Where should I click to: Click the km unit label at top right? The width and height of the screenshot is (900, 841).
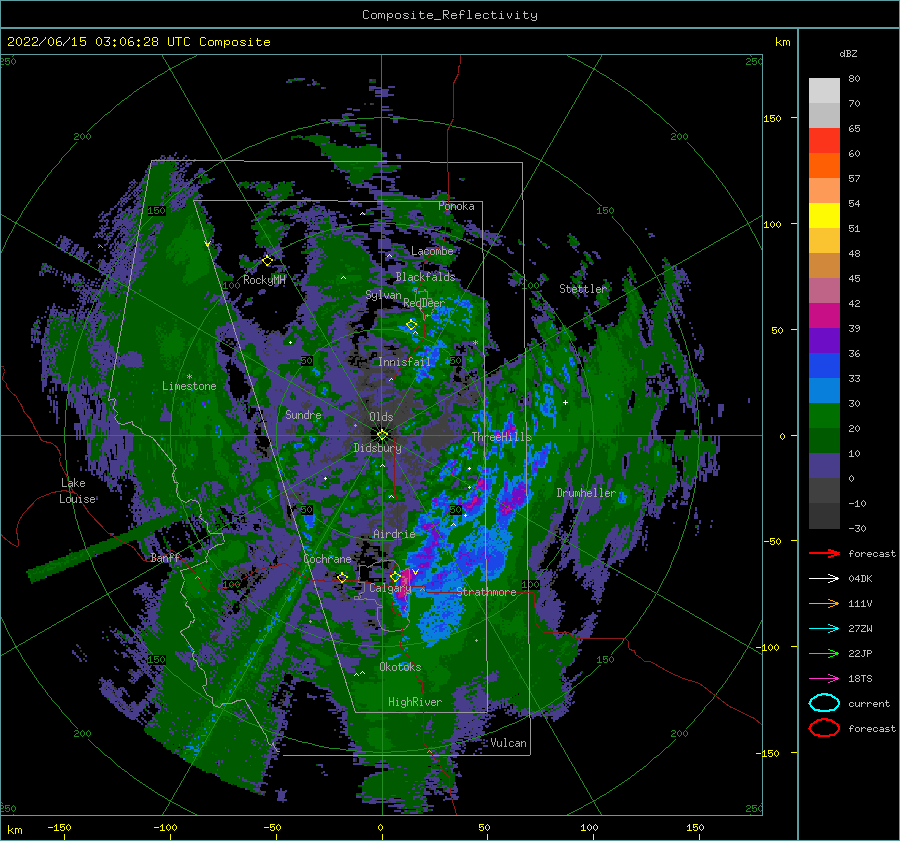point(782,42)
